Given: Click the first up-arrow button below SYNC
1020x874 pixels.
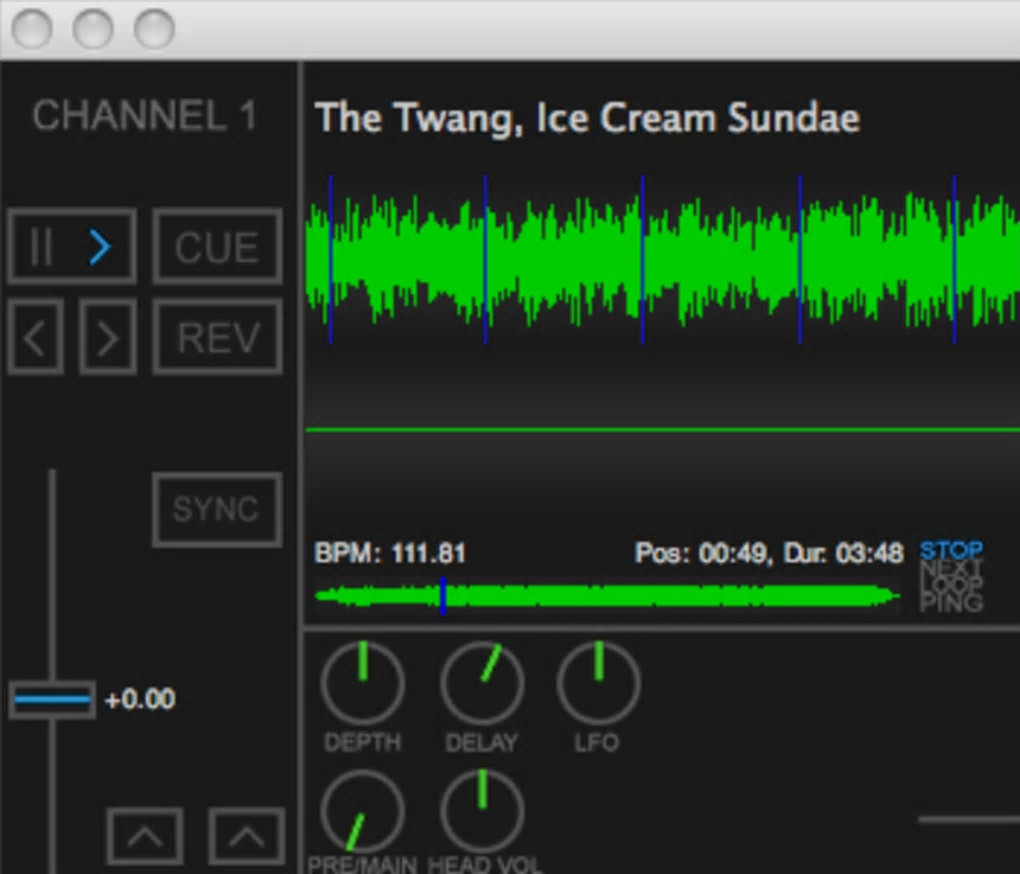Looking at the screenshot, I should [x=144, y=836].
